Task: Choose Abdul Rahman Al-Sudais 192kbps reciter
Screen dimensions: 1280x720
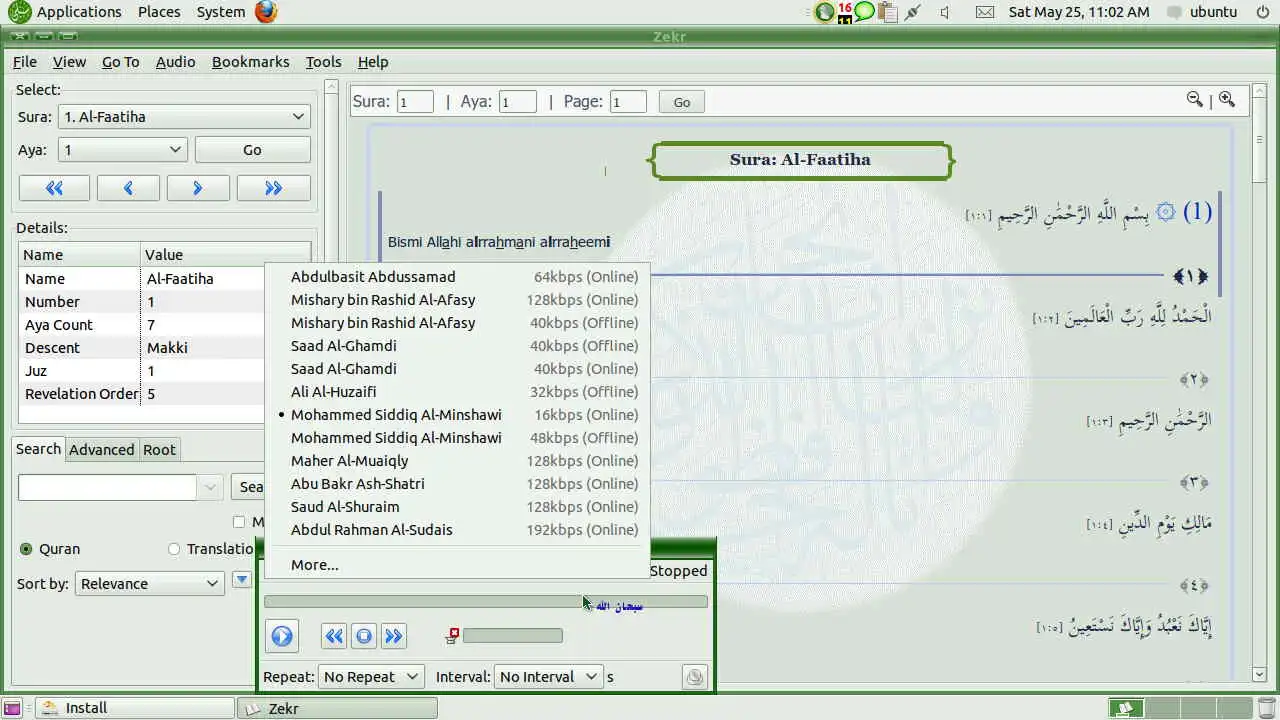Action: click(x=460, y=530)
